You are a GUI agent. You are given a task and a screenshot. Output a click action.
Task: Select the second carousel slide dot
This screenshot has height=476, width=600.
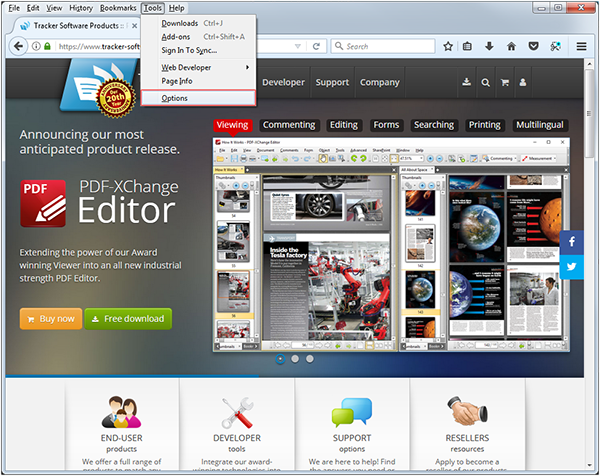point(295,359)
